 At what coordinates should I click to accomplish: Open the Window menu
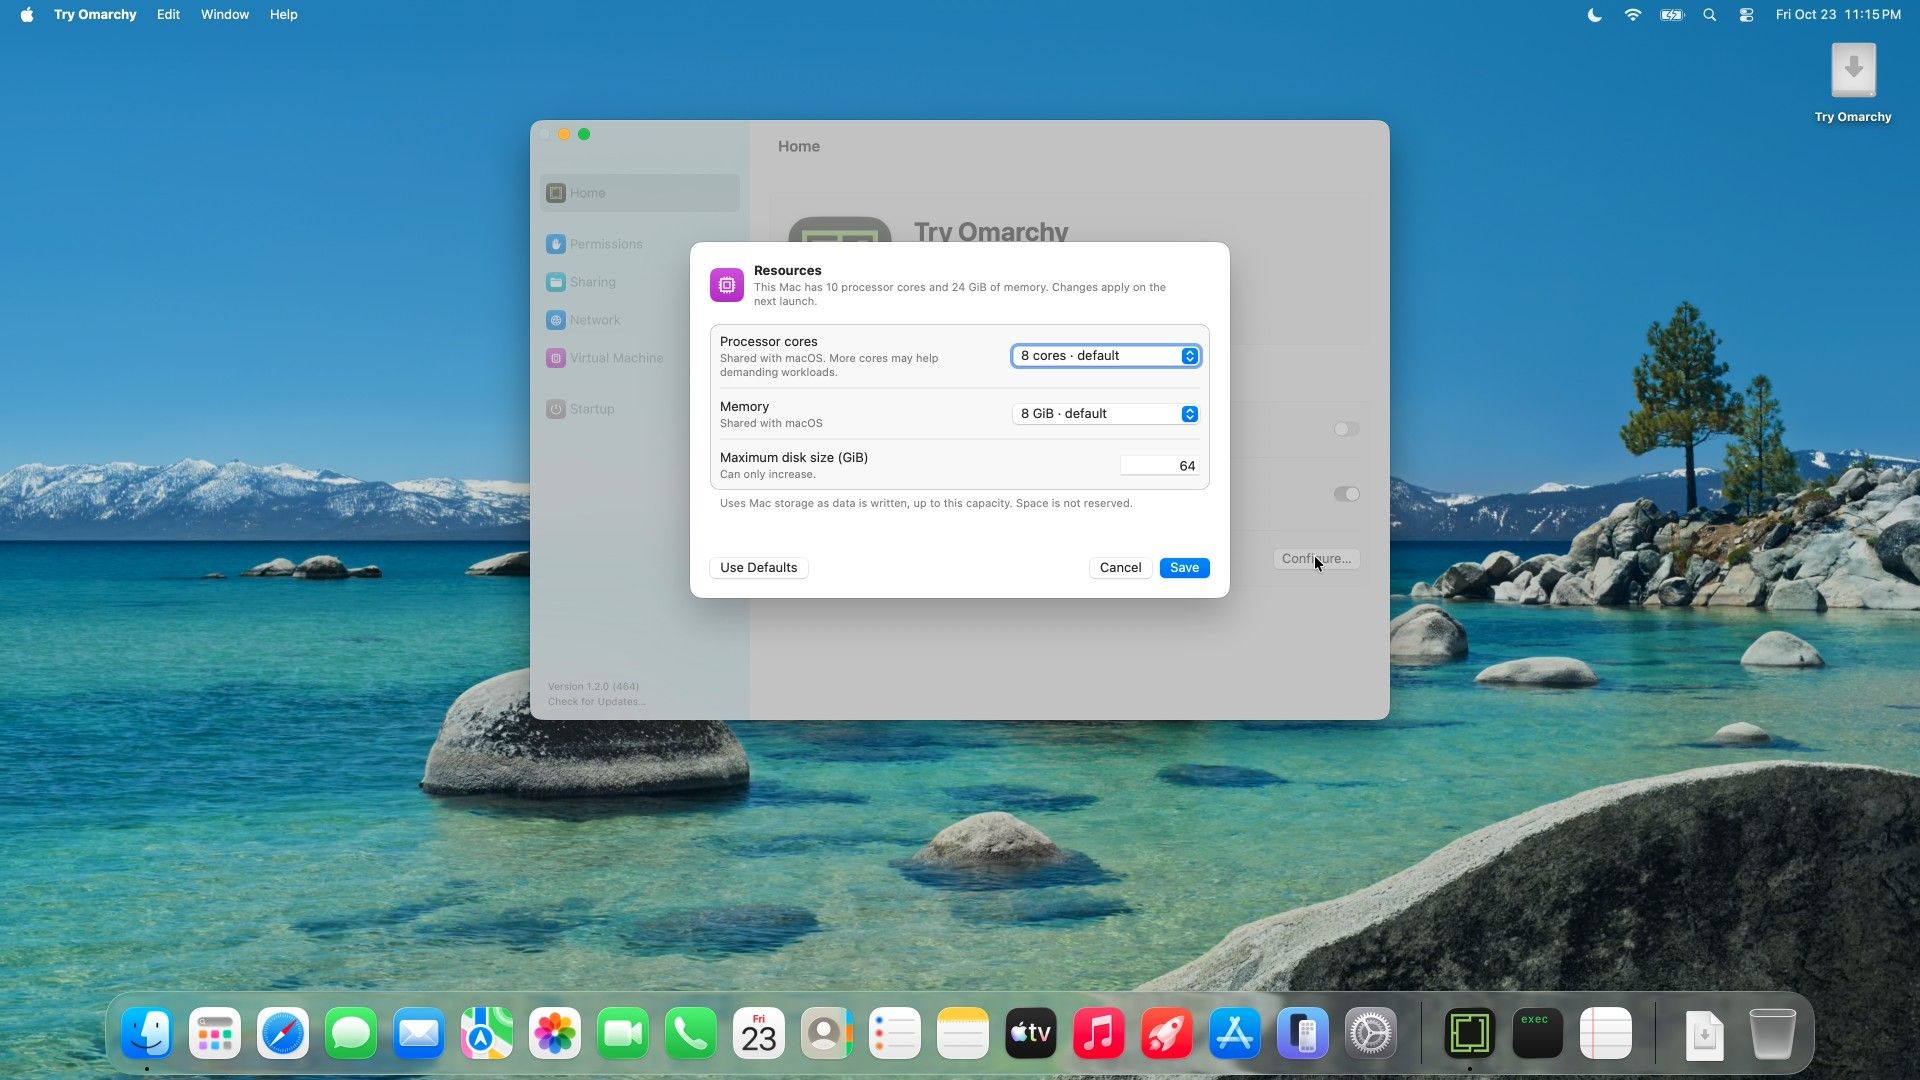(x=225, y=15)
